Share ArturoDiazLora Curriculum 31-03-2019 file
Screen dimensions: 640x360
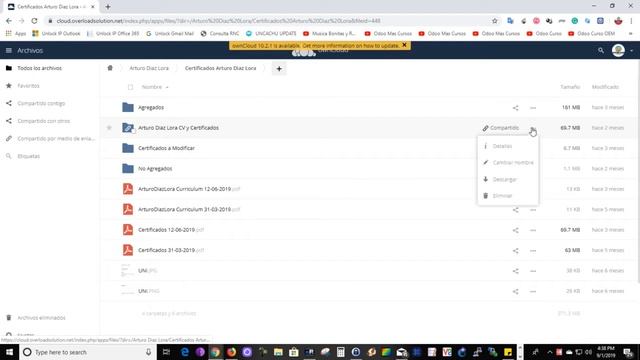[x=516, y=210]
